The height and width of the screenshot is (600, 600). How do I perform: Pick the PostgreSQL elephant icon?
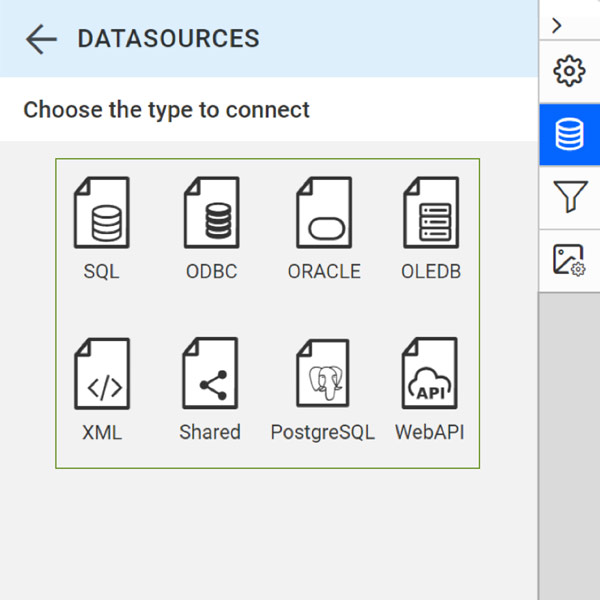pos(323,375)
